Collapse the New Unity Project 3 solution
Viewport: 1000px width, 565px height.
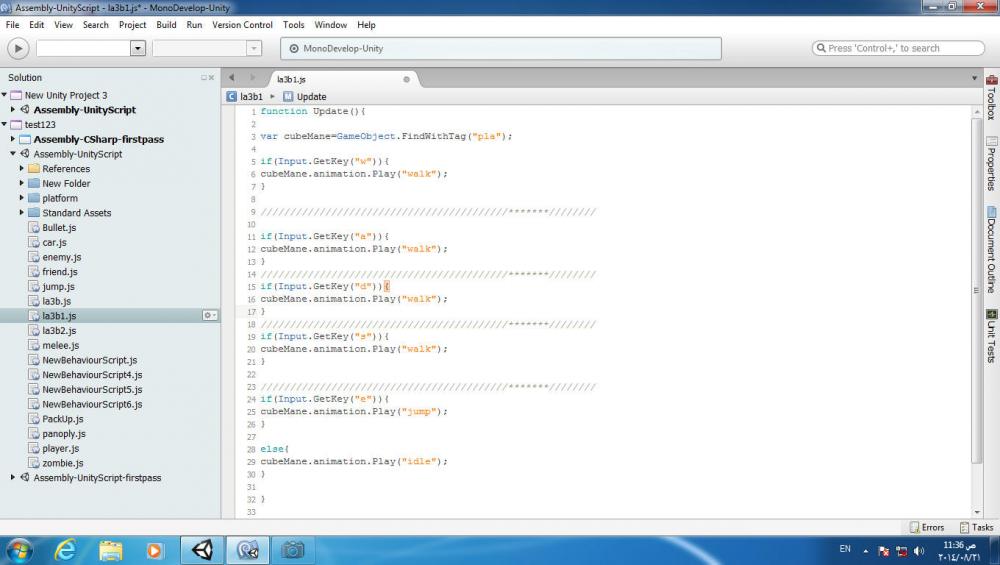coord(4,95)
